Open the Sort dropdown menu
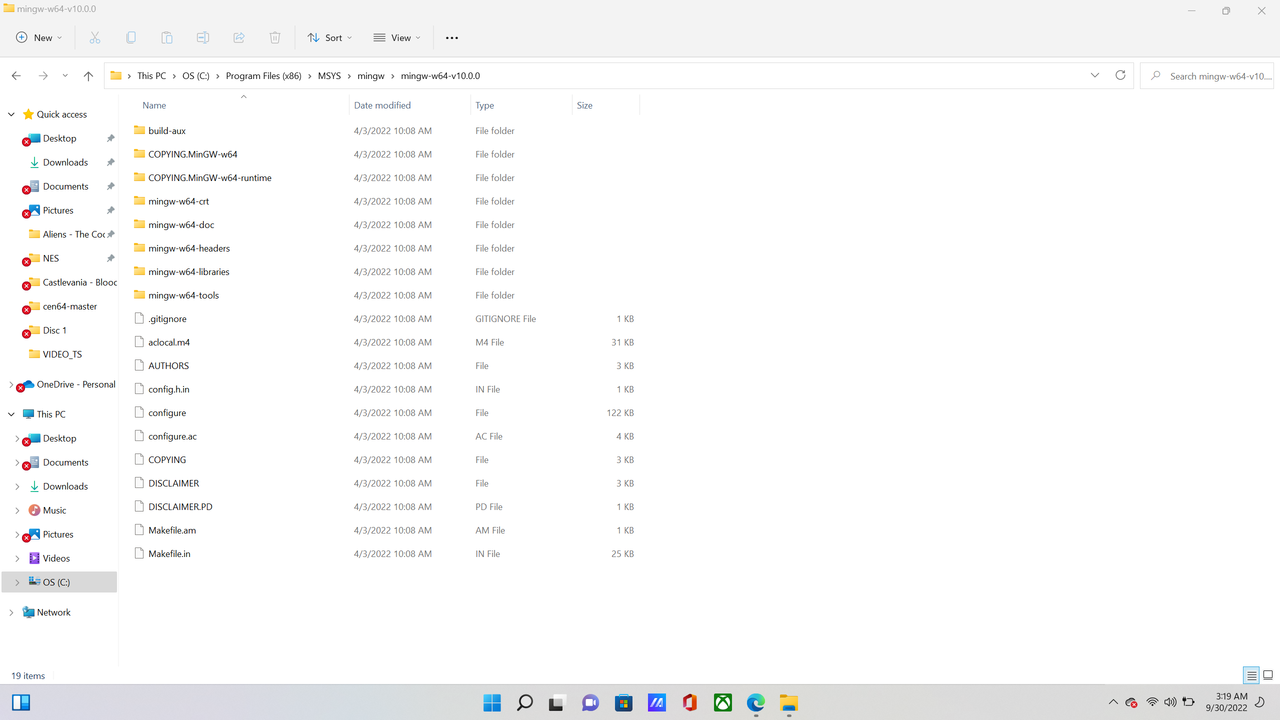The height and width of the screenshot is (720, 1280). (331, 38)
